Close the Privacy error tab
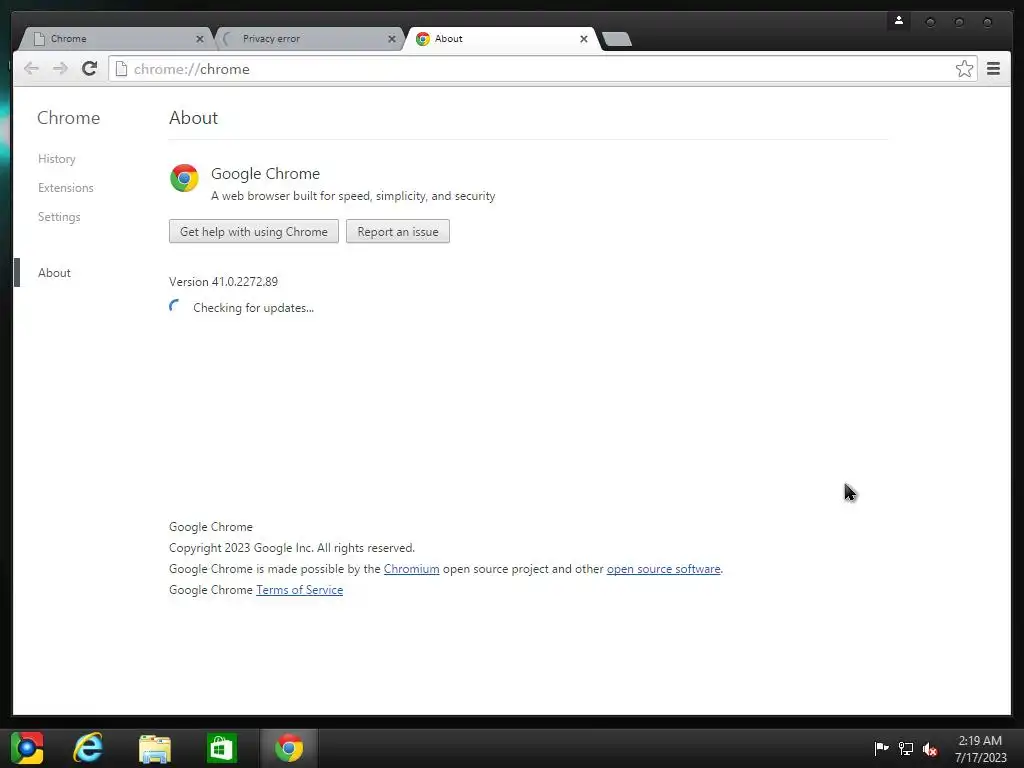The height and width of the screenshot is (768, 1024). [x=392, y=39]
